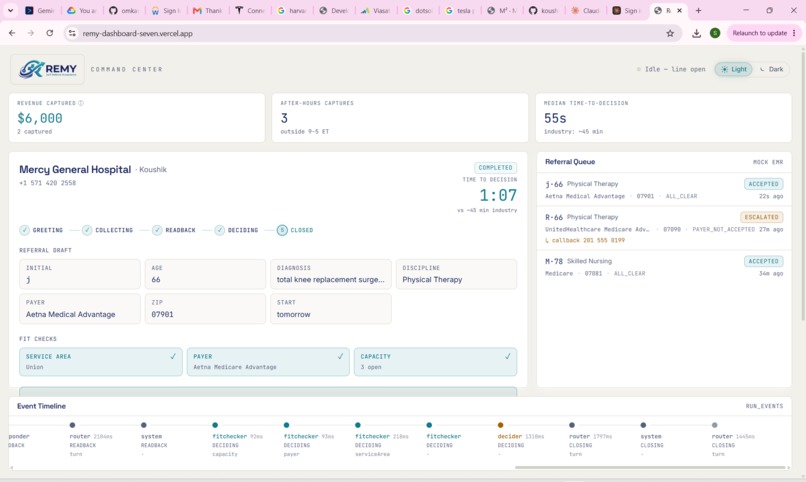The image size is (806, 482).
Task: Open R-66 escalated referral
Action: (664, 228)
